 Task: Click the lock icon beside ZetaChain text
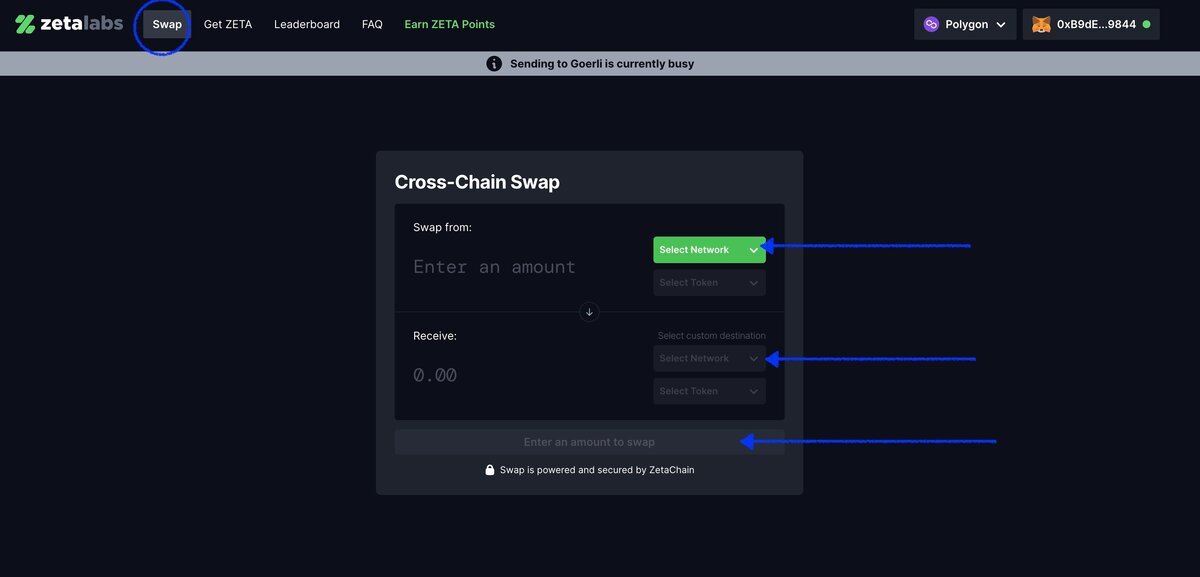click(490, 470)
